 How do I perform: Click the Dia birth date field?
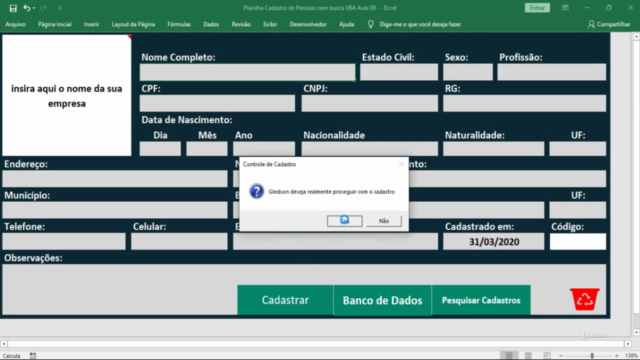coord(160,149)
